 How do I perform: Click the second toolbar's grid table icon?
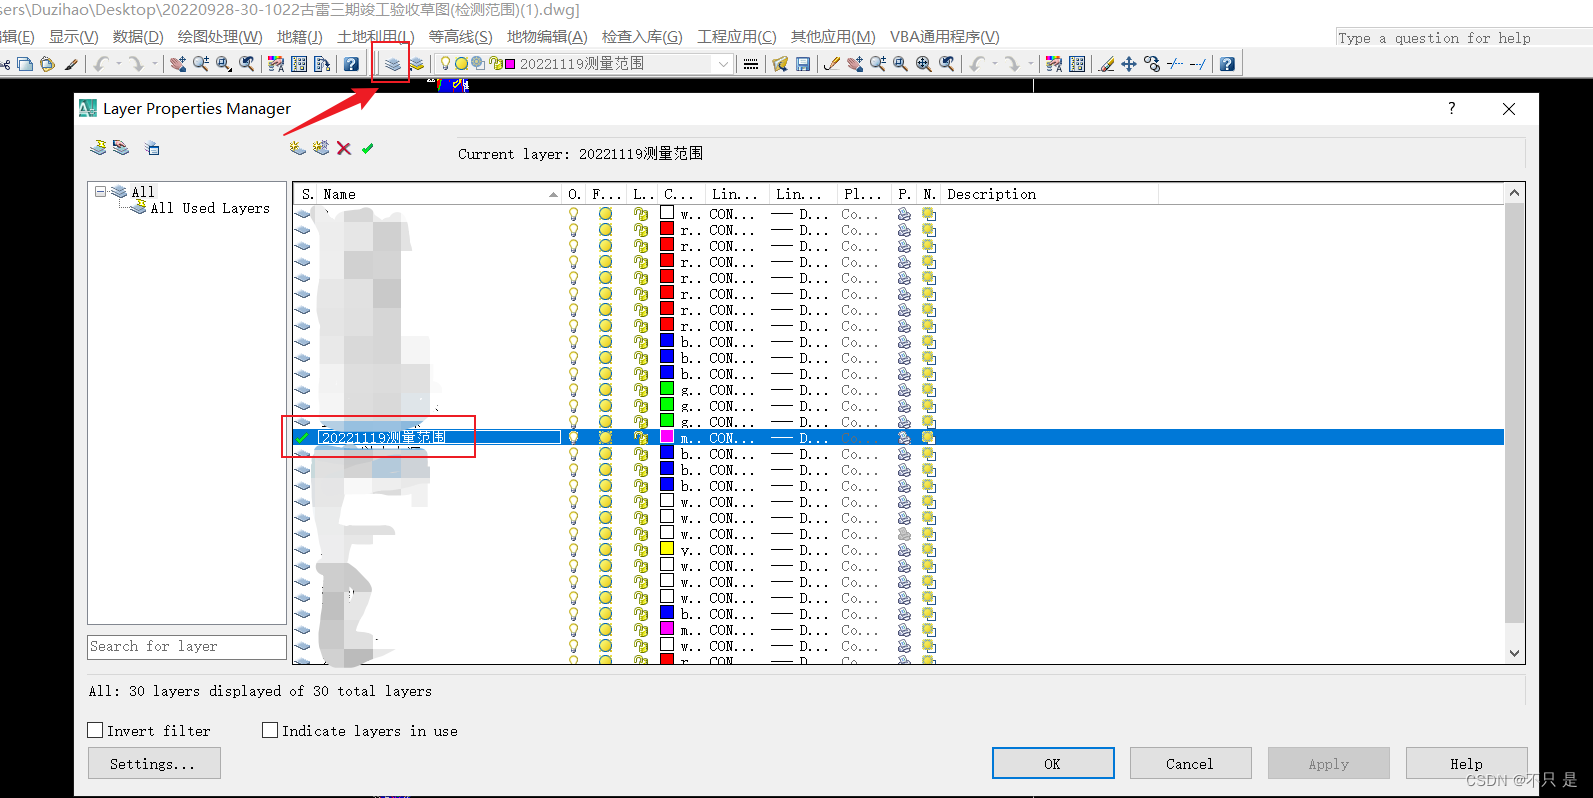1077,64
